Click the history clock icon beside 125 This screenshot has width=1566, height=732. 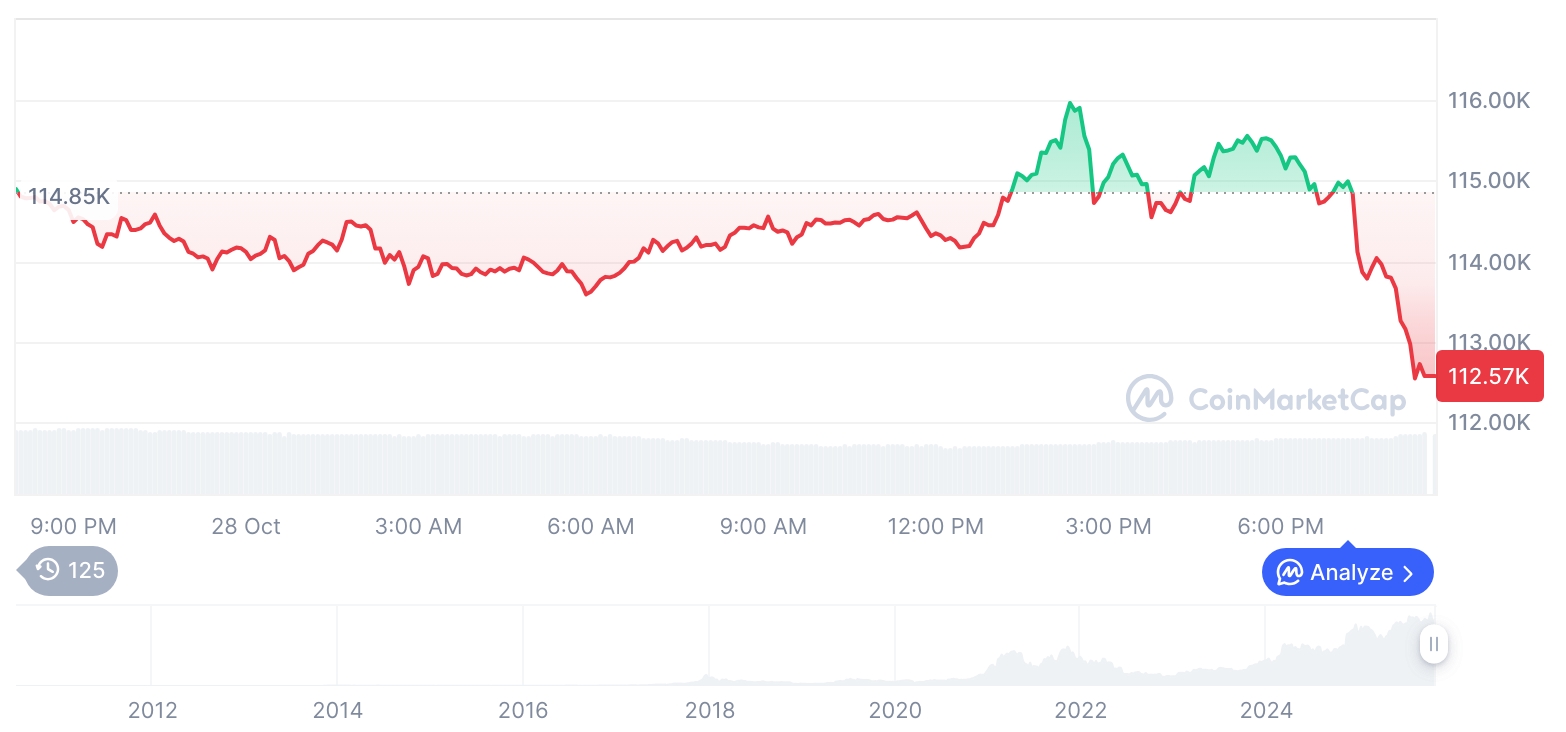point(47,571)
